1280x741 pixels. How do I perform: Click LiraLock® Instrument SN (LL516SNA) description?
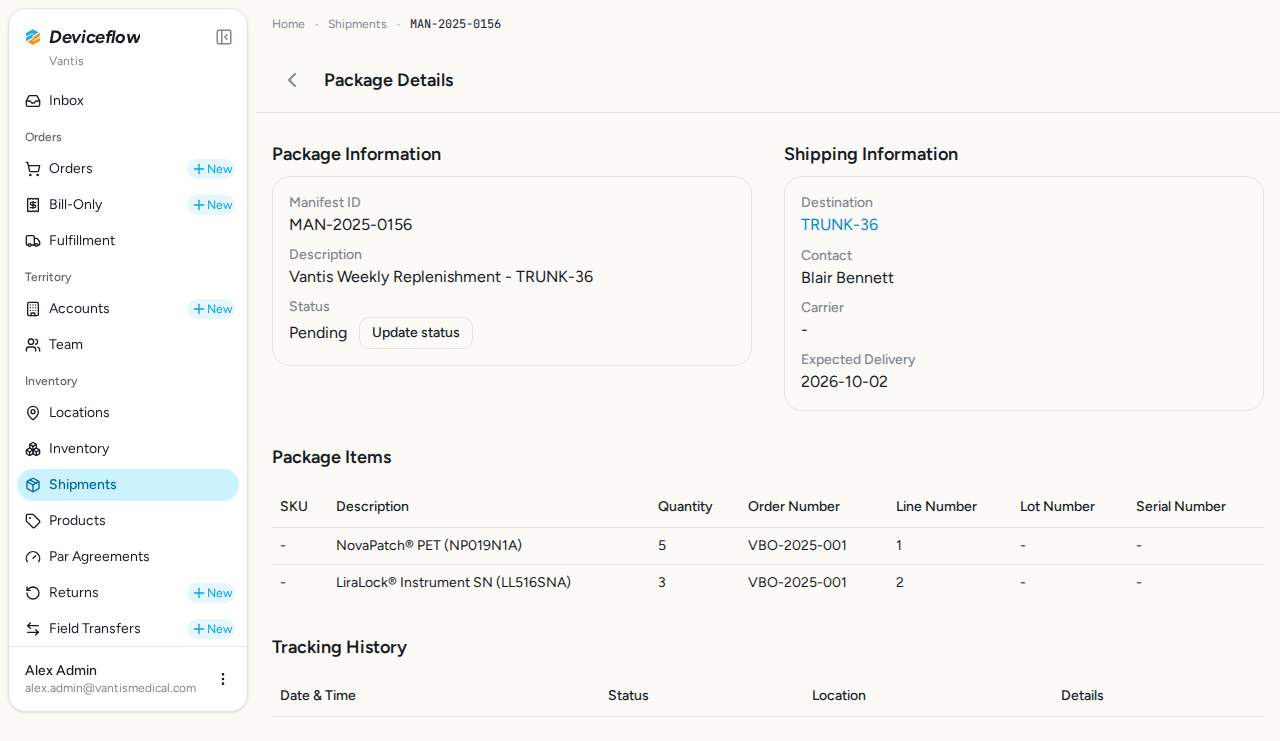click(x=453, y=582)
